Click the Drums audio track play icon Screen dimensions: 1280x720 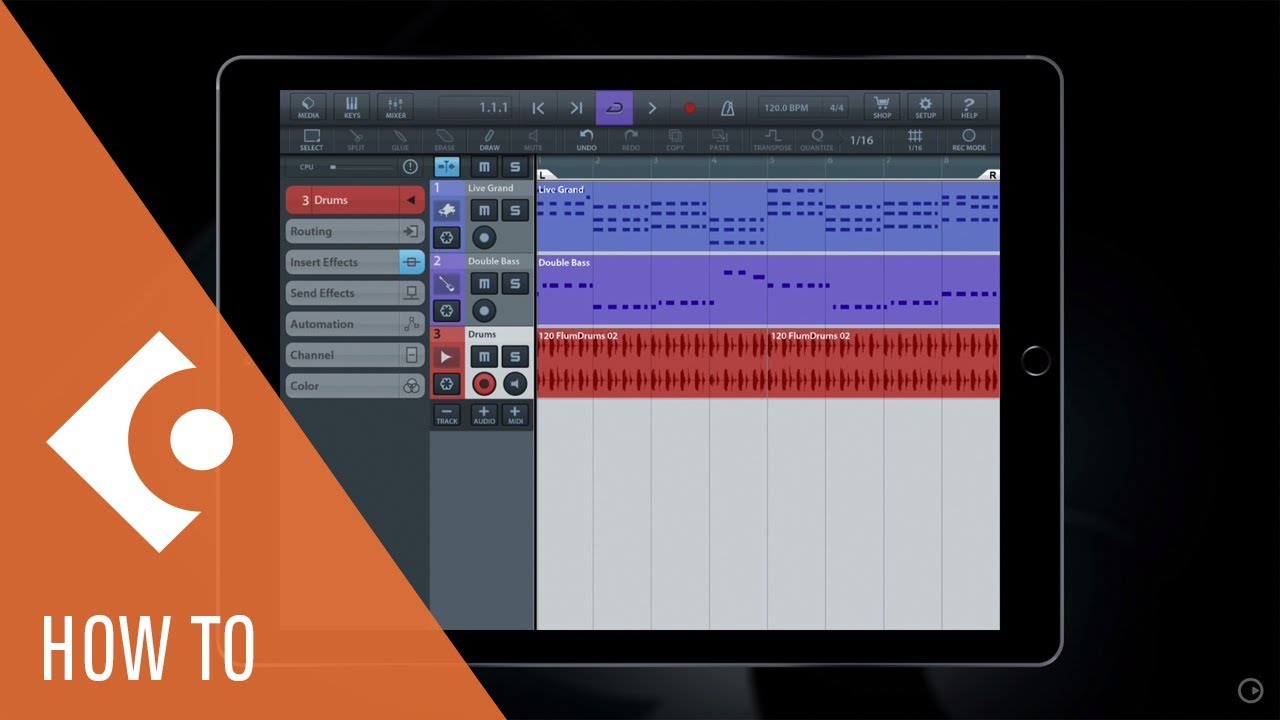click(x=446, y=357)
